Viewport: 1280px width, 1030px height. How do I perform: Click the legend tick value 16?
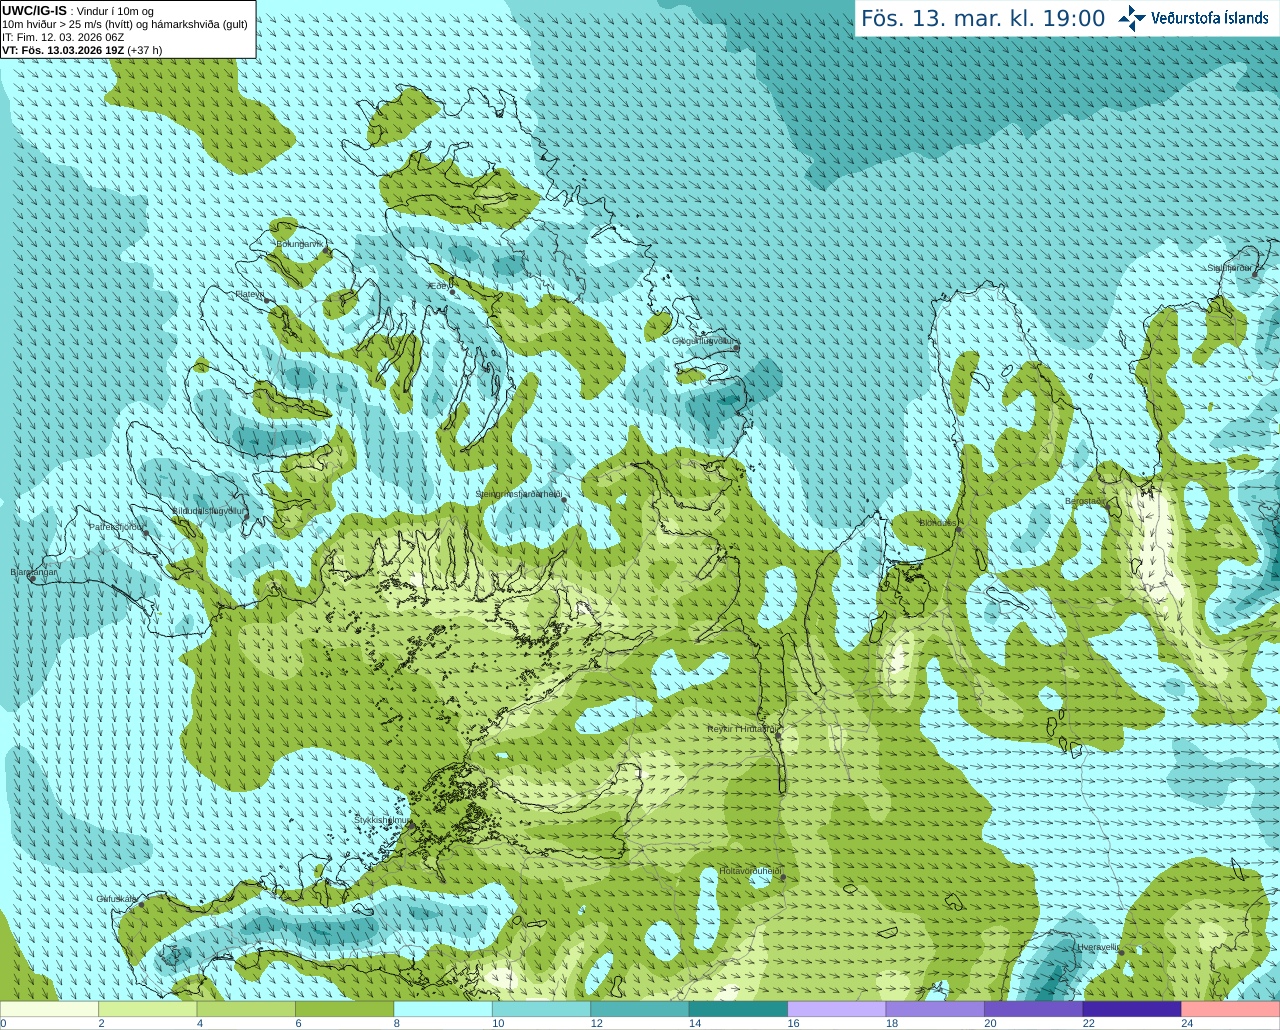(793, 1023)
